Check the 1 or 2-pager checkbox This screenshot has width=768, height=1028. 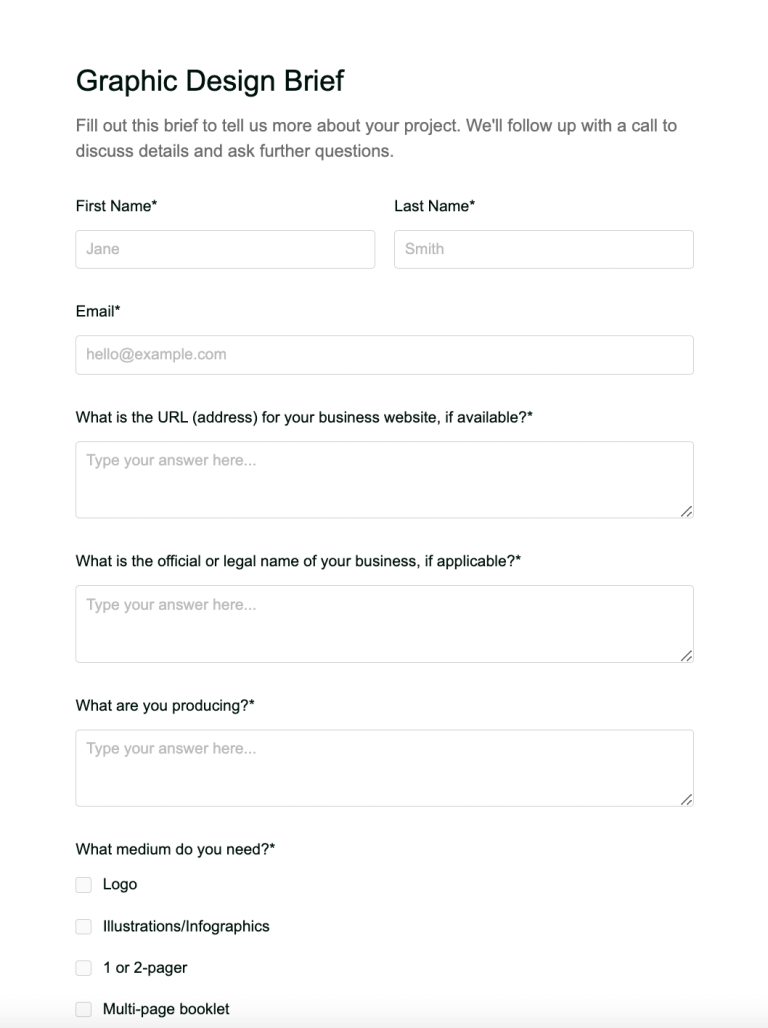pos(83,967)
